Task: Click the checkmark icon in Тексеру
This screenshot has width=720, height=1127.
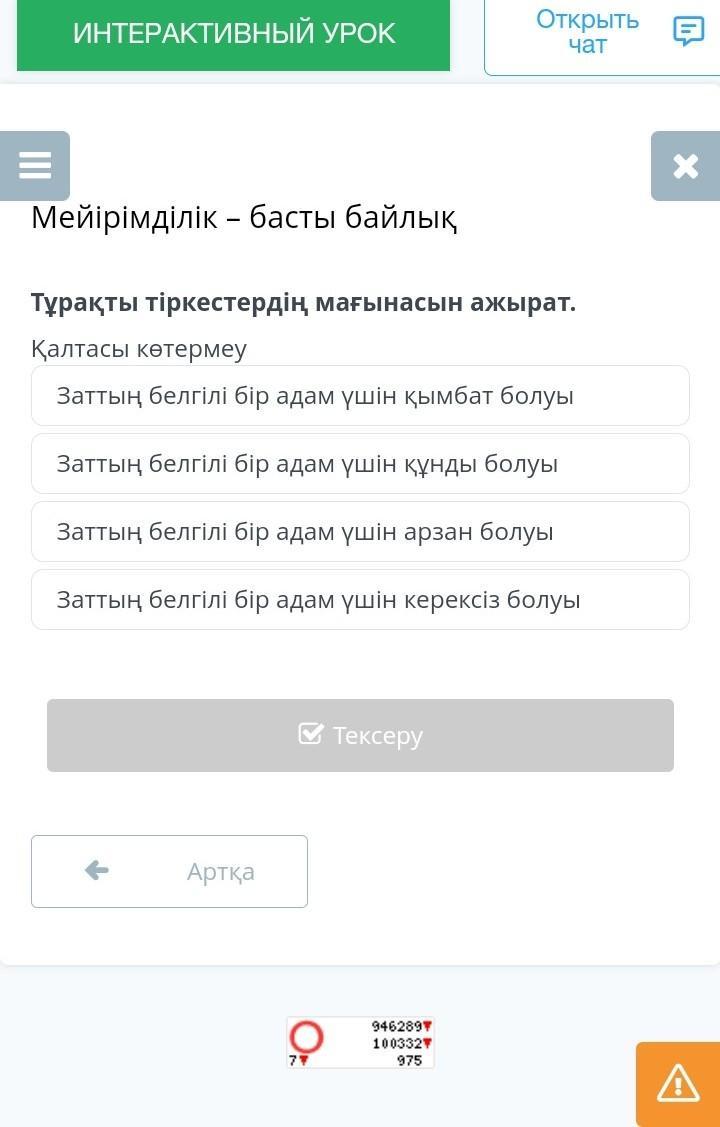Action: click(310, 734)
